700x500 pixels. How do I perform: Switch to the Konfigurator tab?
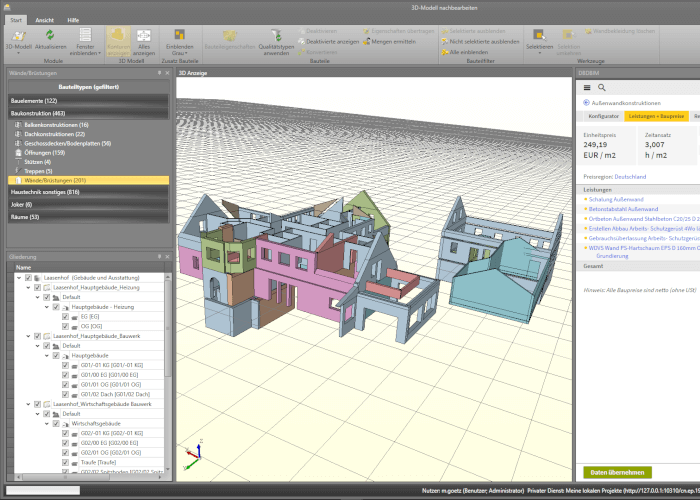[603, 116]
